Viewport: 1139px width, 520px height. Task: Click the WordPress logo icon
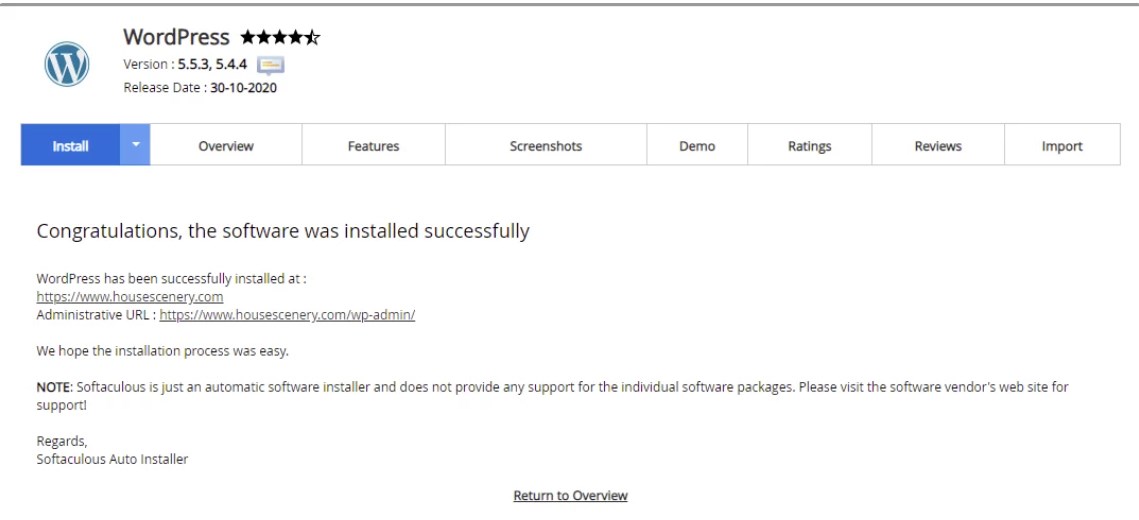[67, 64]
